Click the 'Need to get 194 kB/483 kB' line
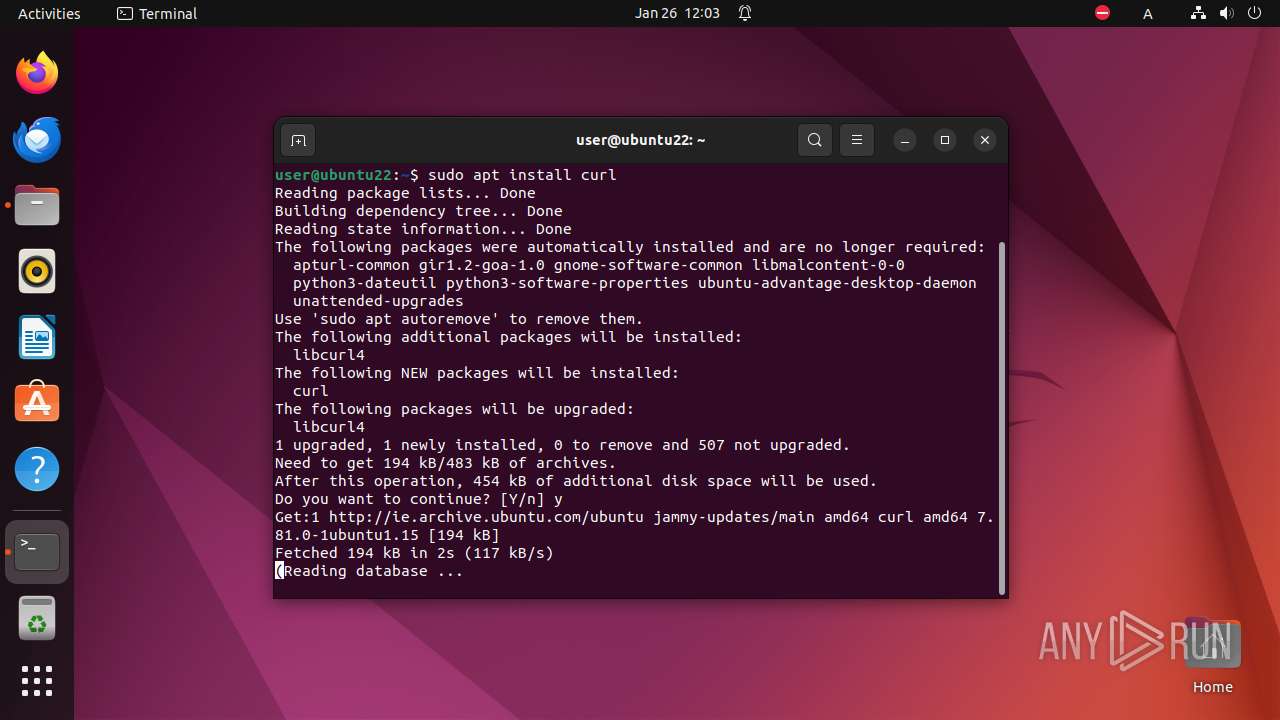The height and width of the screenshot is (720, 1280). pyautogui.click(x=446, y=463)
